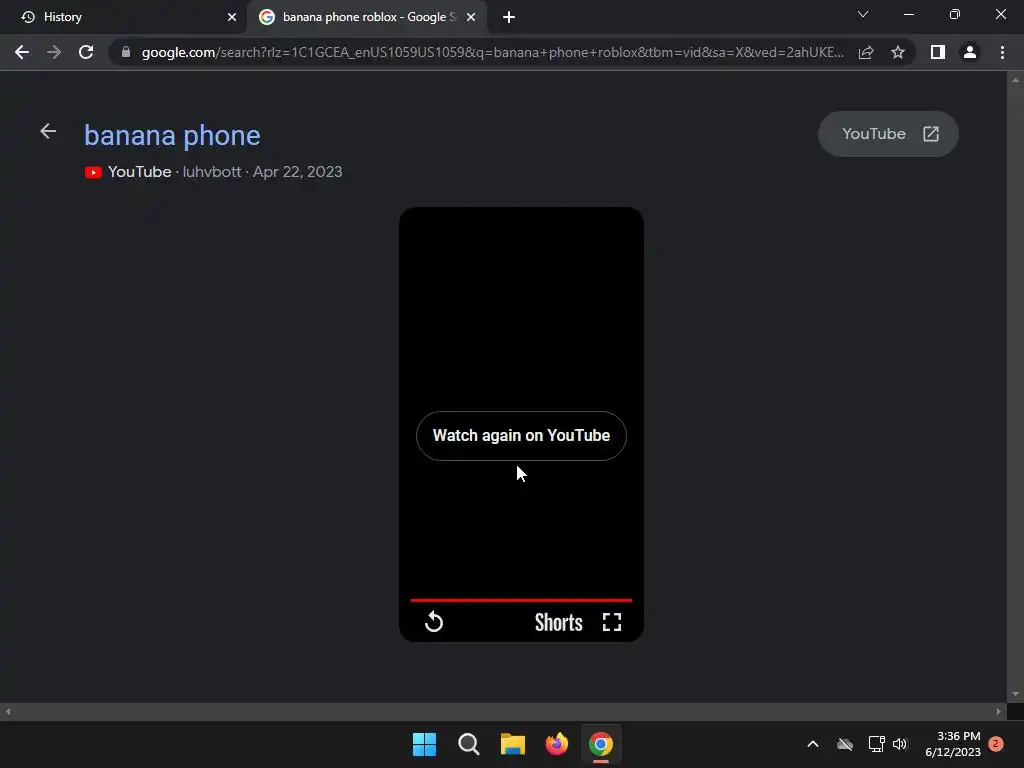Click the OneDrive cloud tray icon
Image resolution: width=1024 pixels, height=768 pixels.
(x=845, y=744)
